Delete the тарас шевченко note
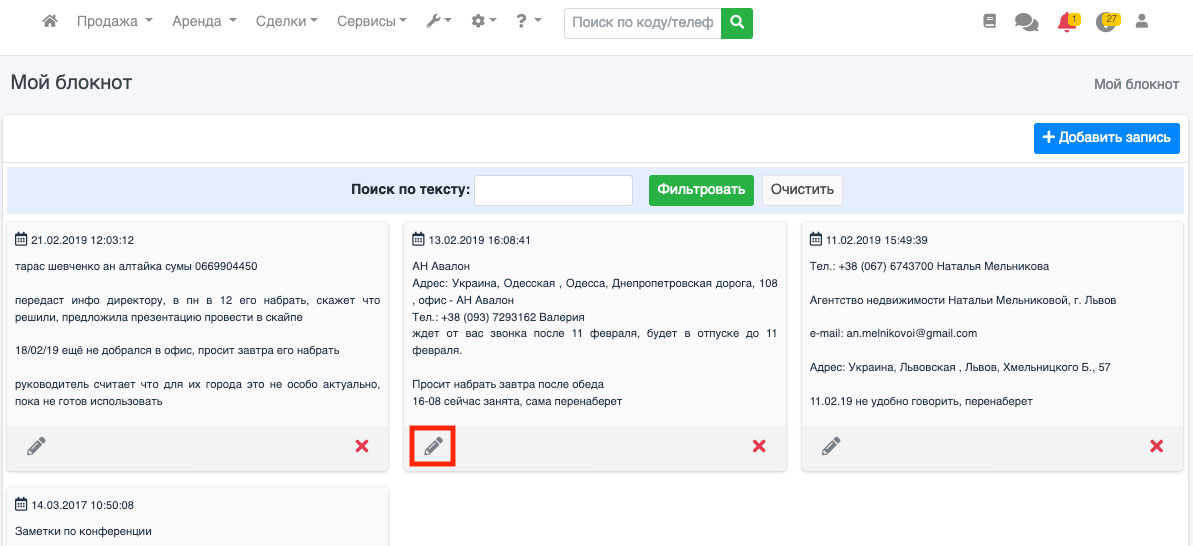 coord(362,446)
